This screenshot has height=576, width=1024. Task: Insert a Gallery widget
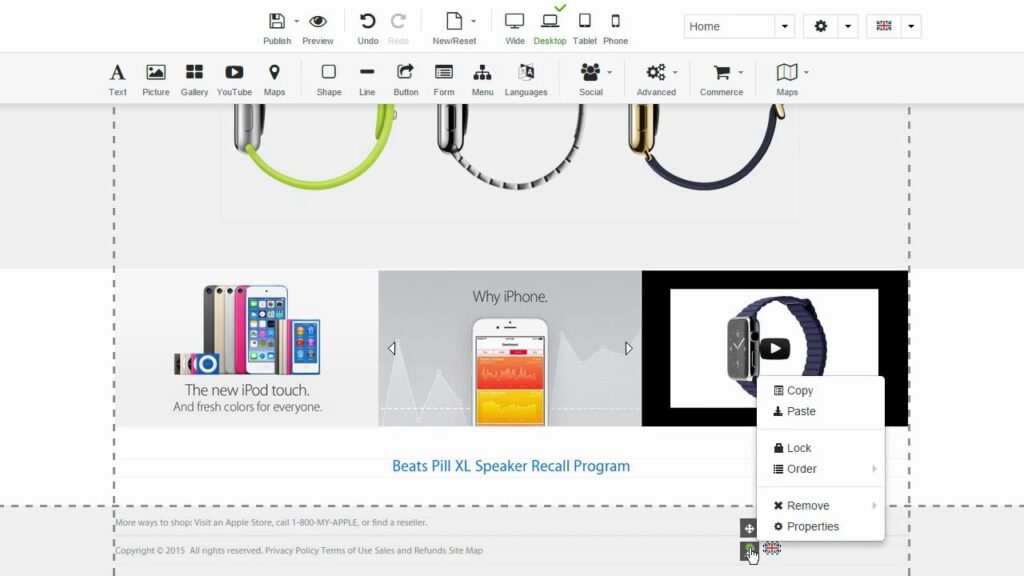click(194, 80)
